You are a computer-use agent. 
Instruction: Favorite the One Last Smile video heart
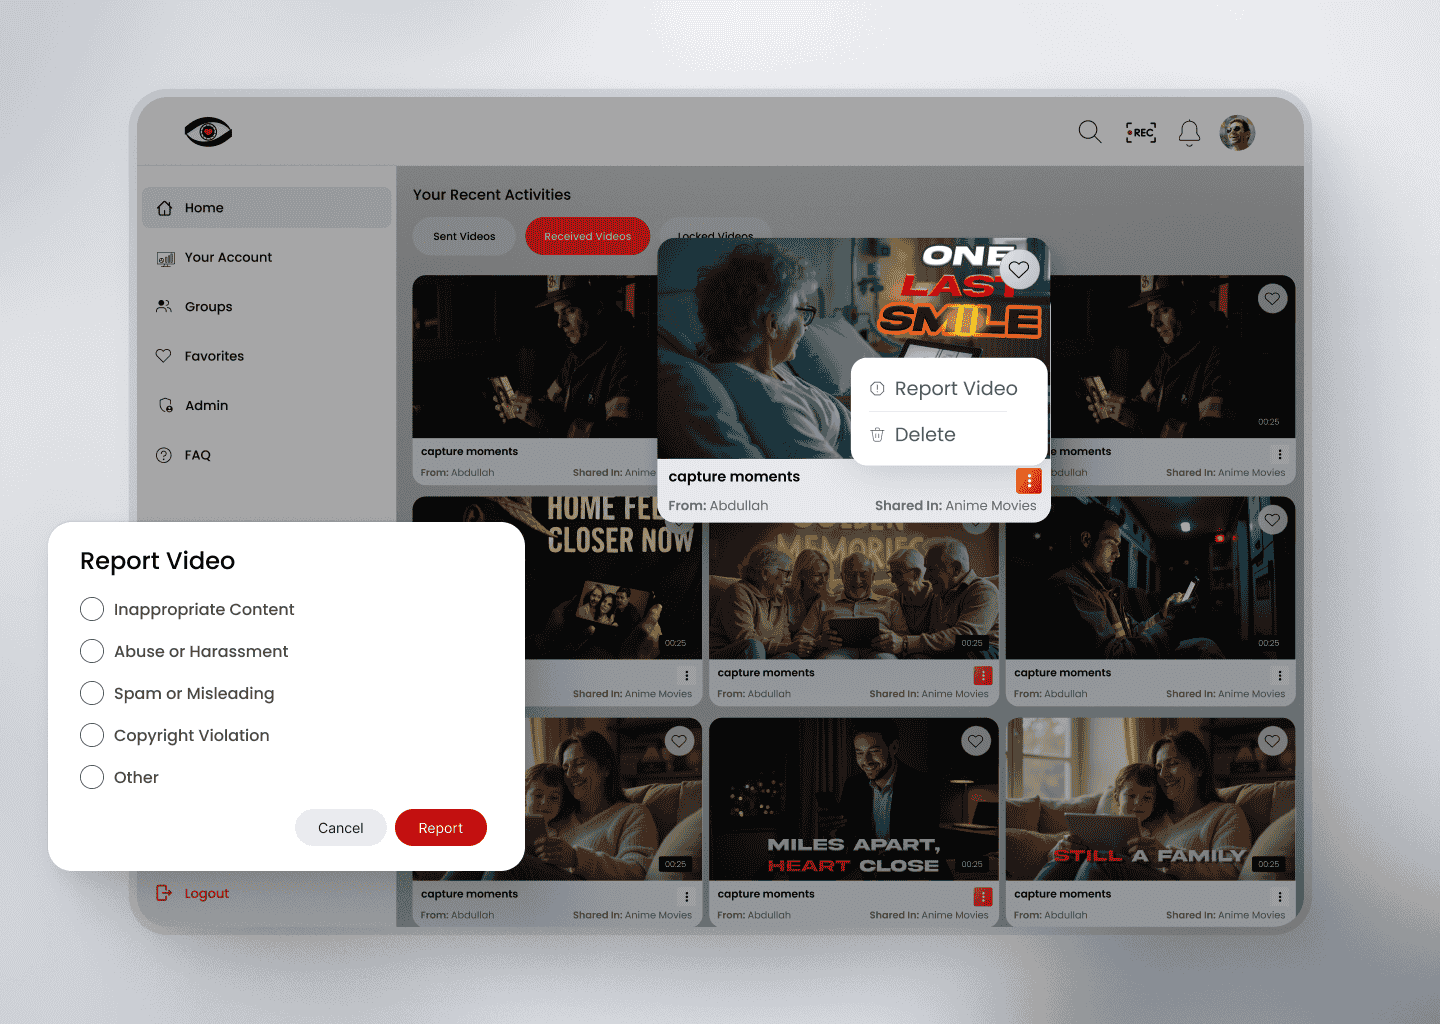(1019, 269)
